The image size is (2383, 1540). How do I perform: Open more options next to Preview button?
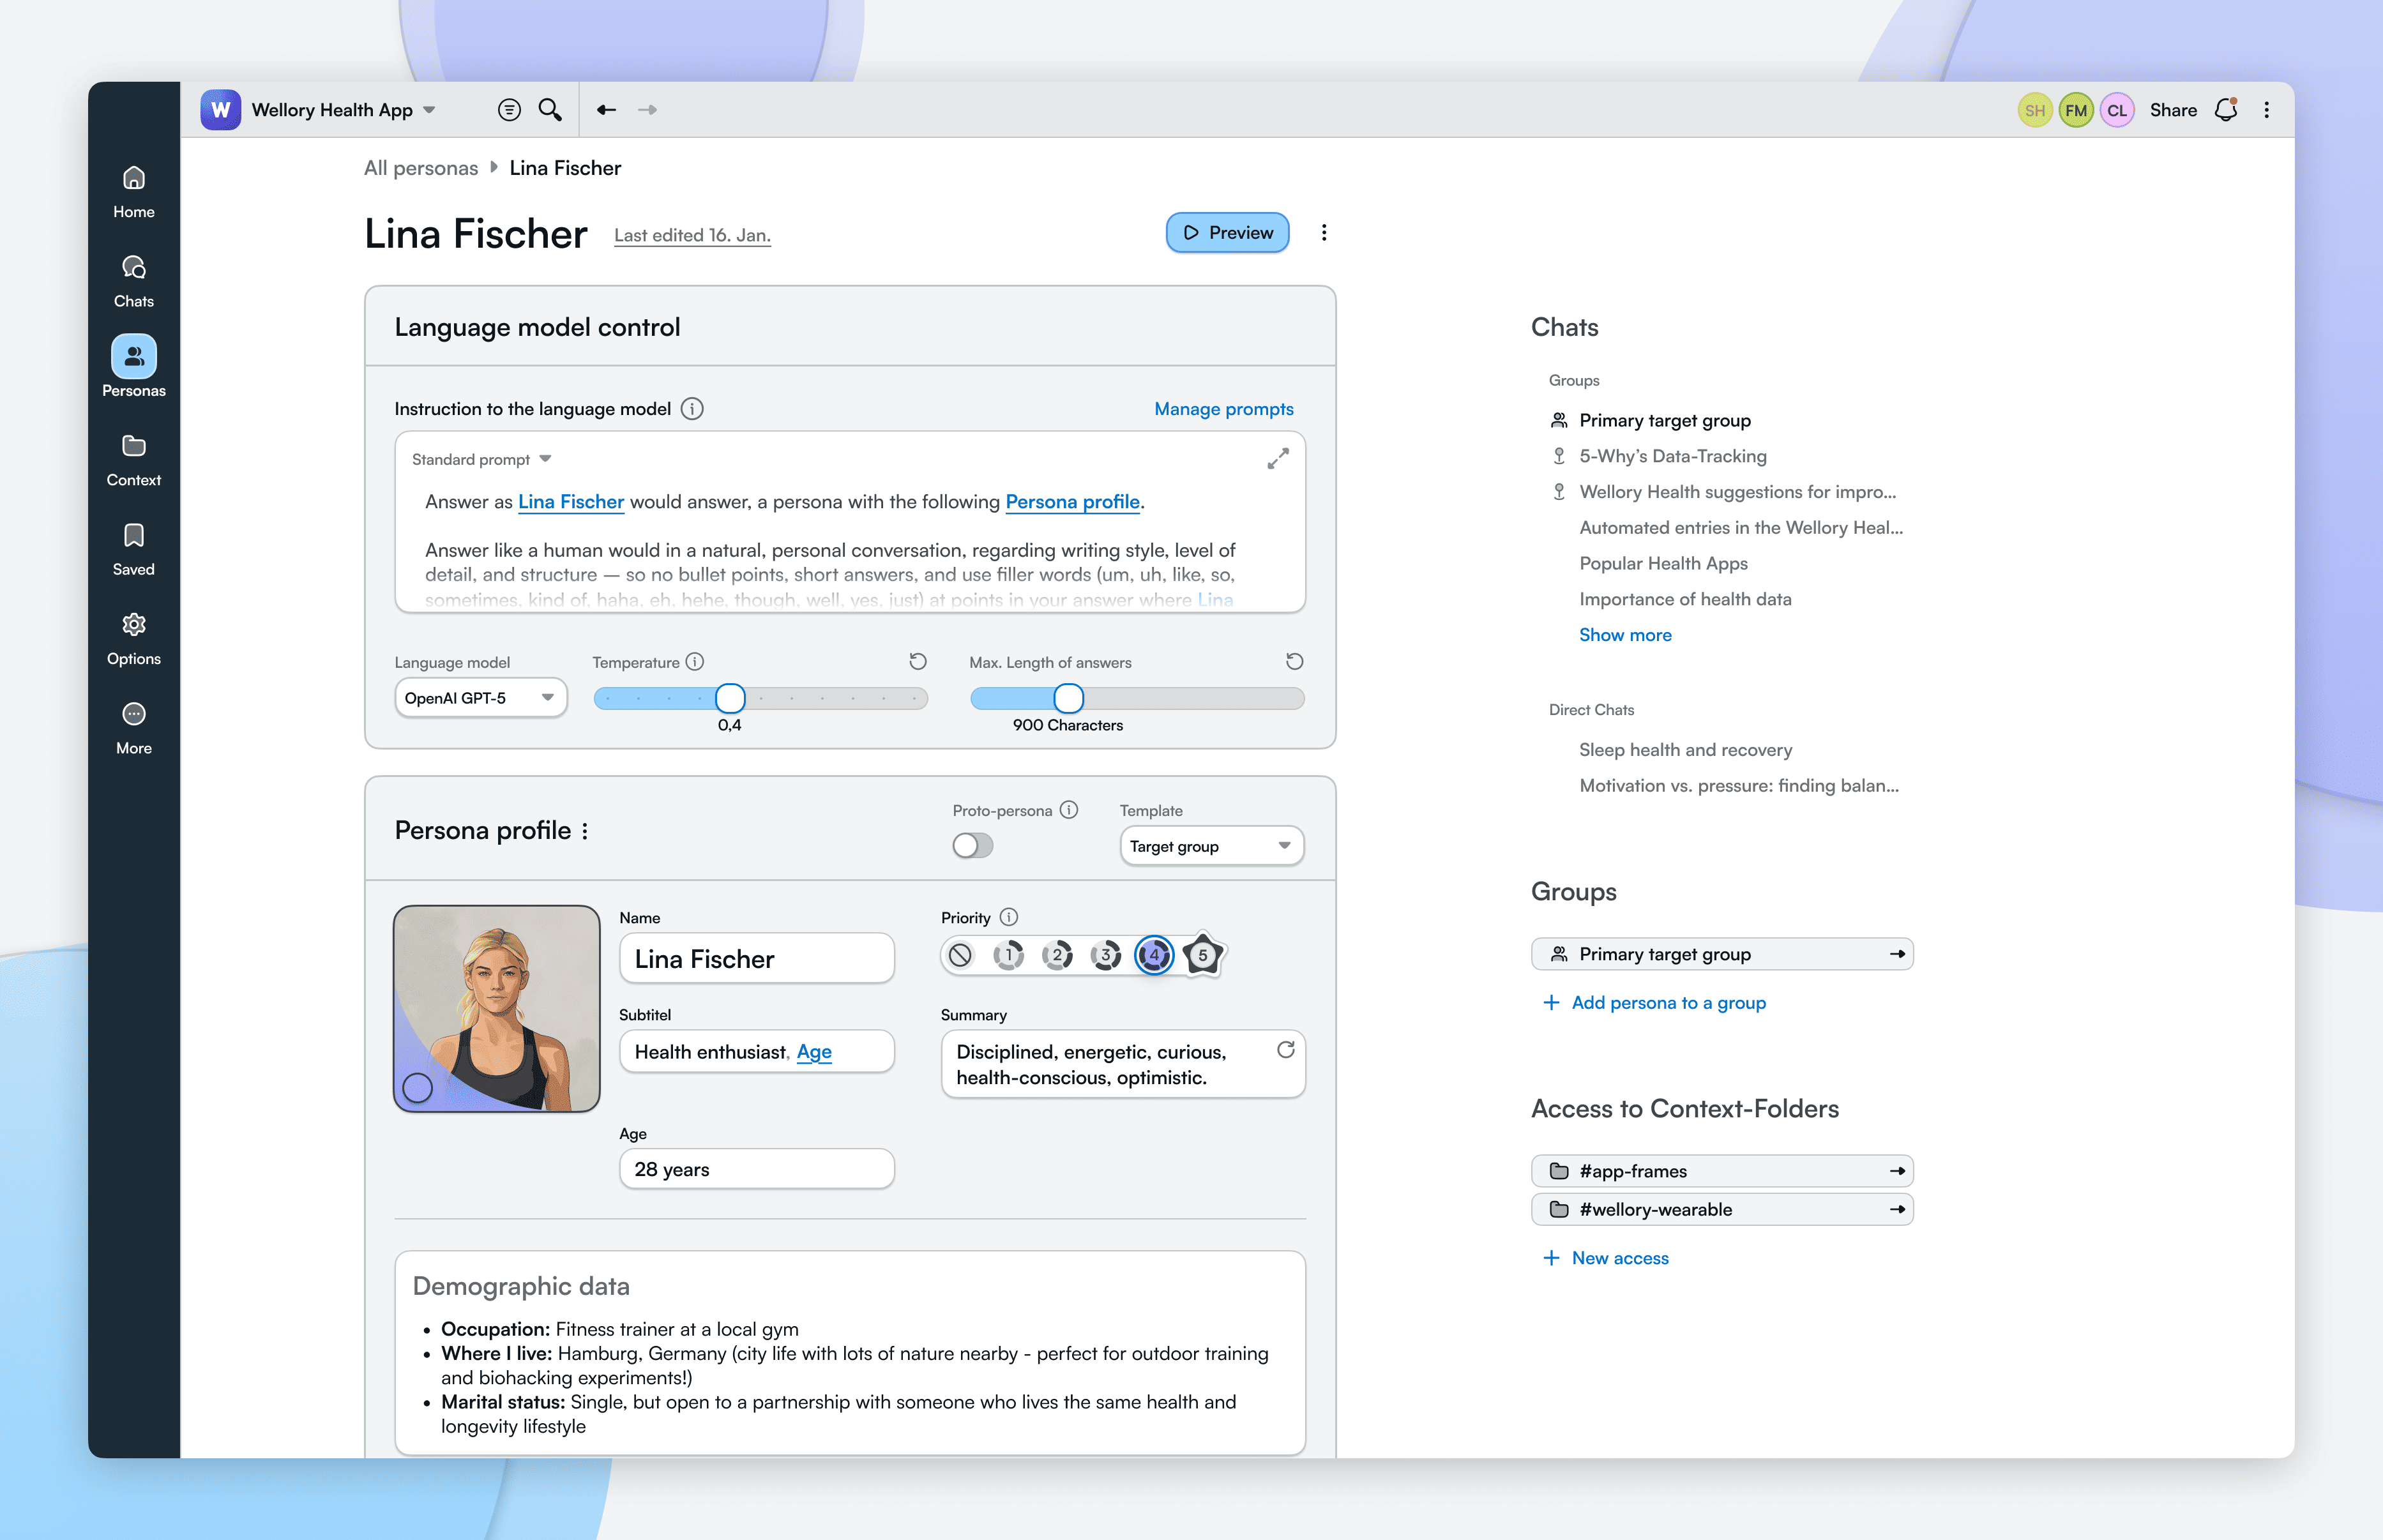point(1324,233)
